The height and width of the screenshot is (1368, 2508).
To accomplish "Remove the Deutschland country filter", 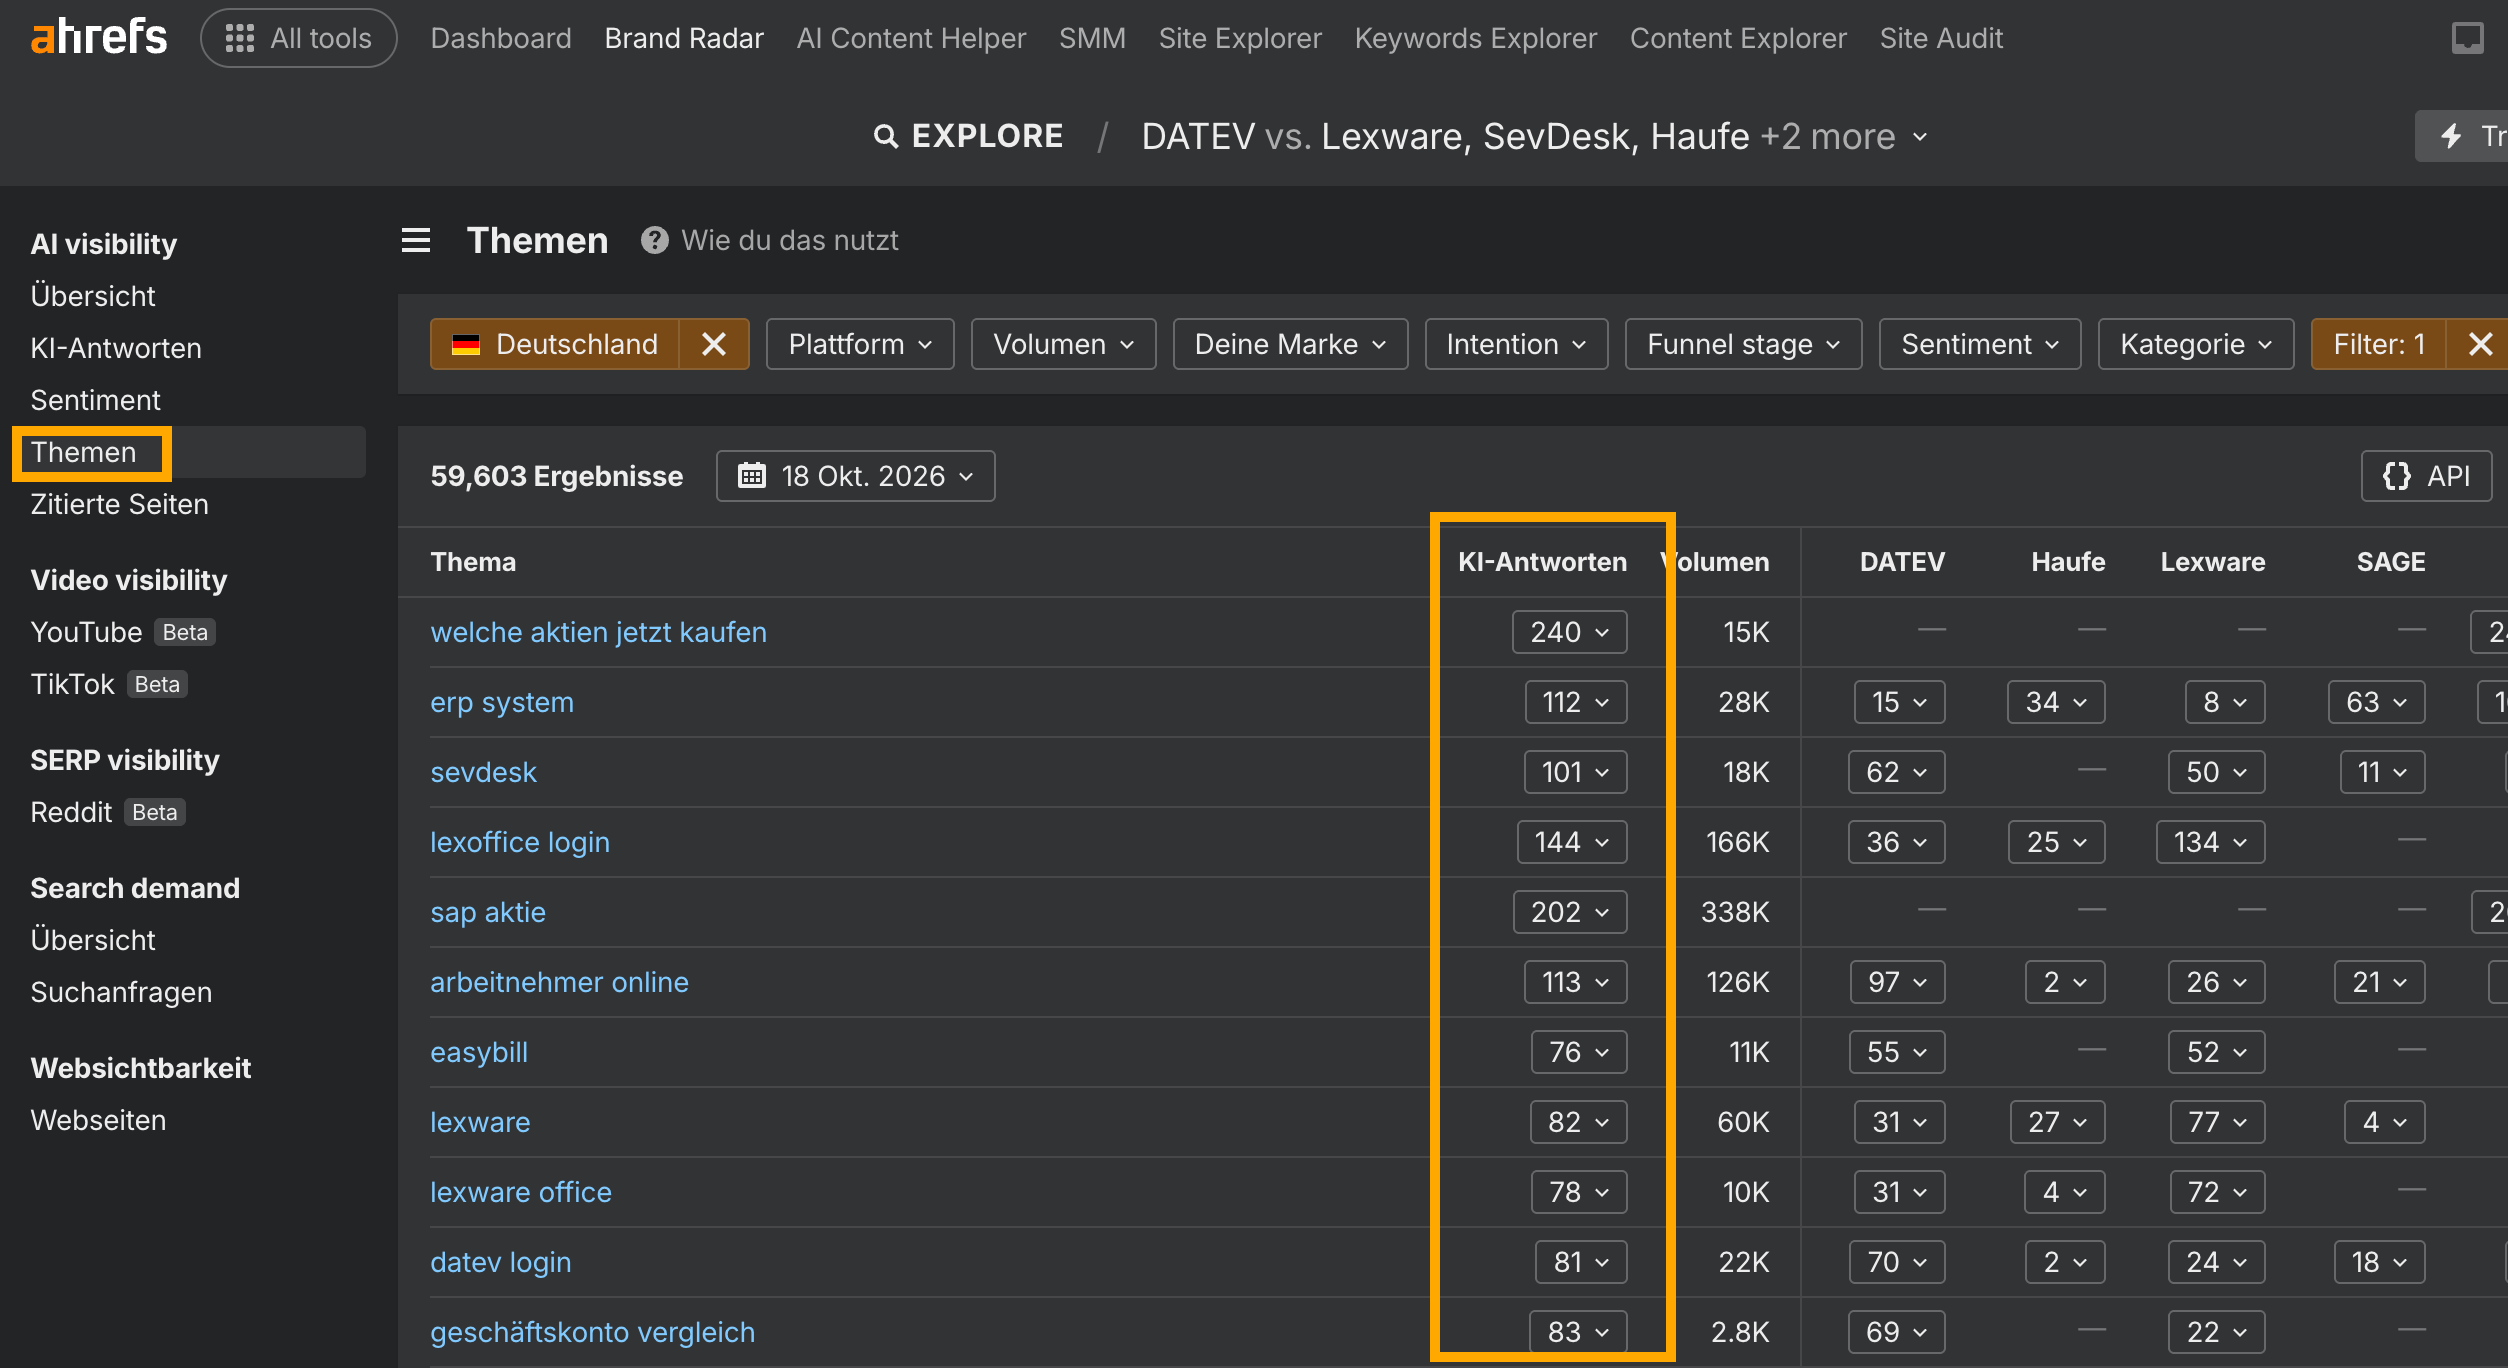I will click(714, 344).
